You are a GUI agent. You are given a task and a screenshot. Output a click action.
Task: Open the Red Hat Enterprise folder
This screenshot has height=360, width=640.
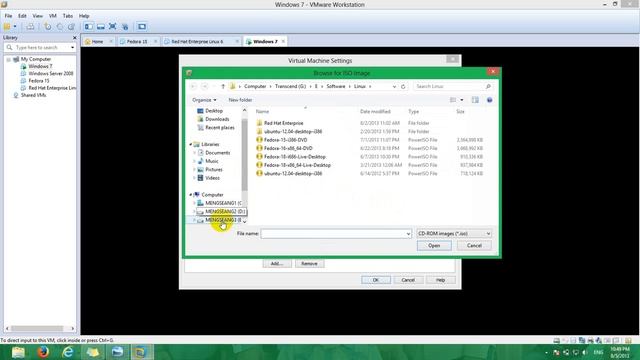(283, 123)
